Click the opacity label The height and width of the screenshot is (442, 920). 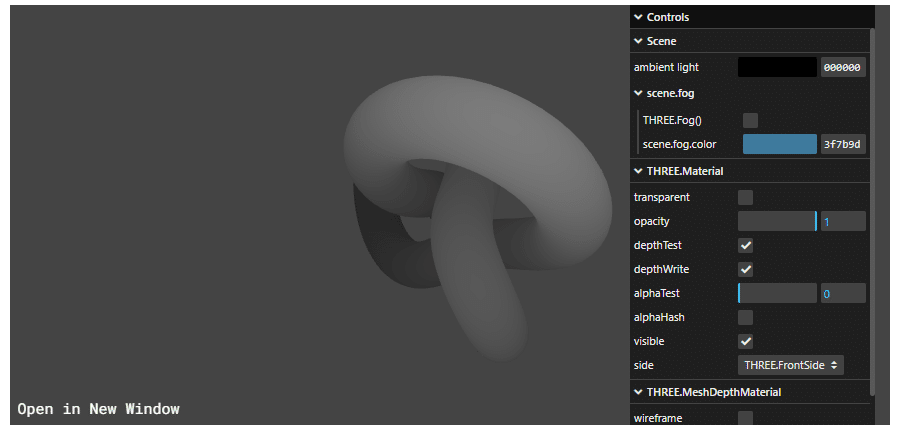tap(651, 221)
